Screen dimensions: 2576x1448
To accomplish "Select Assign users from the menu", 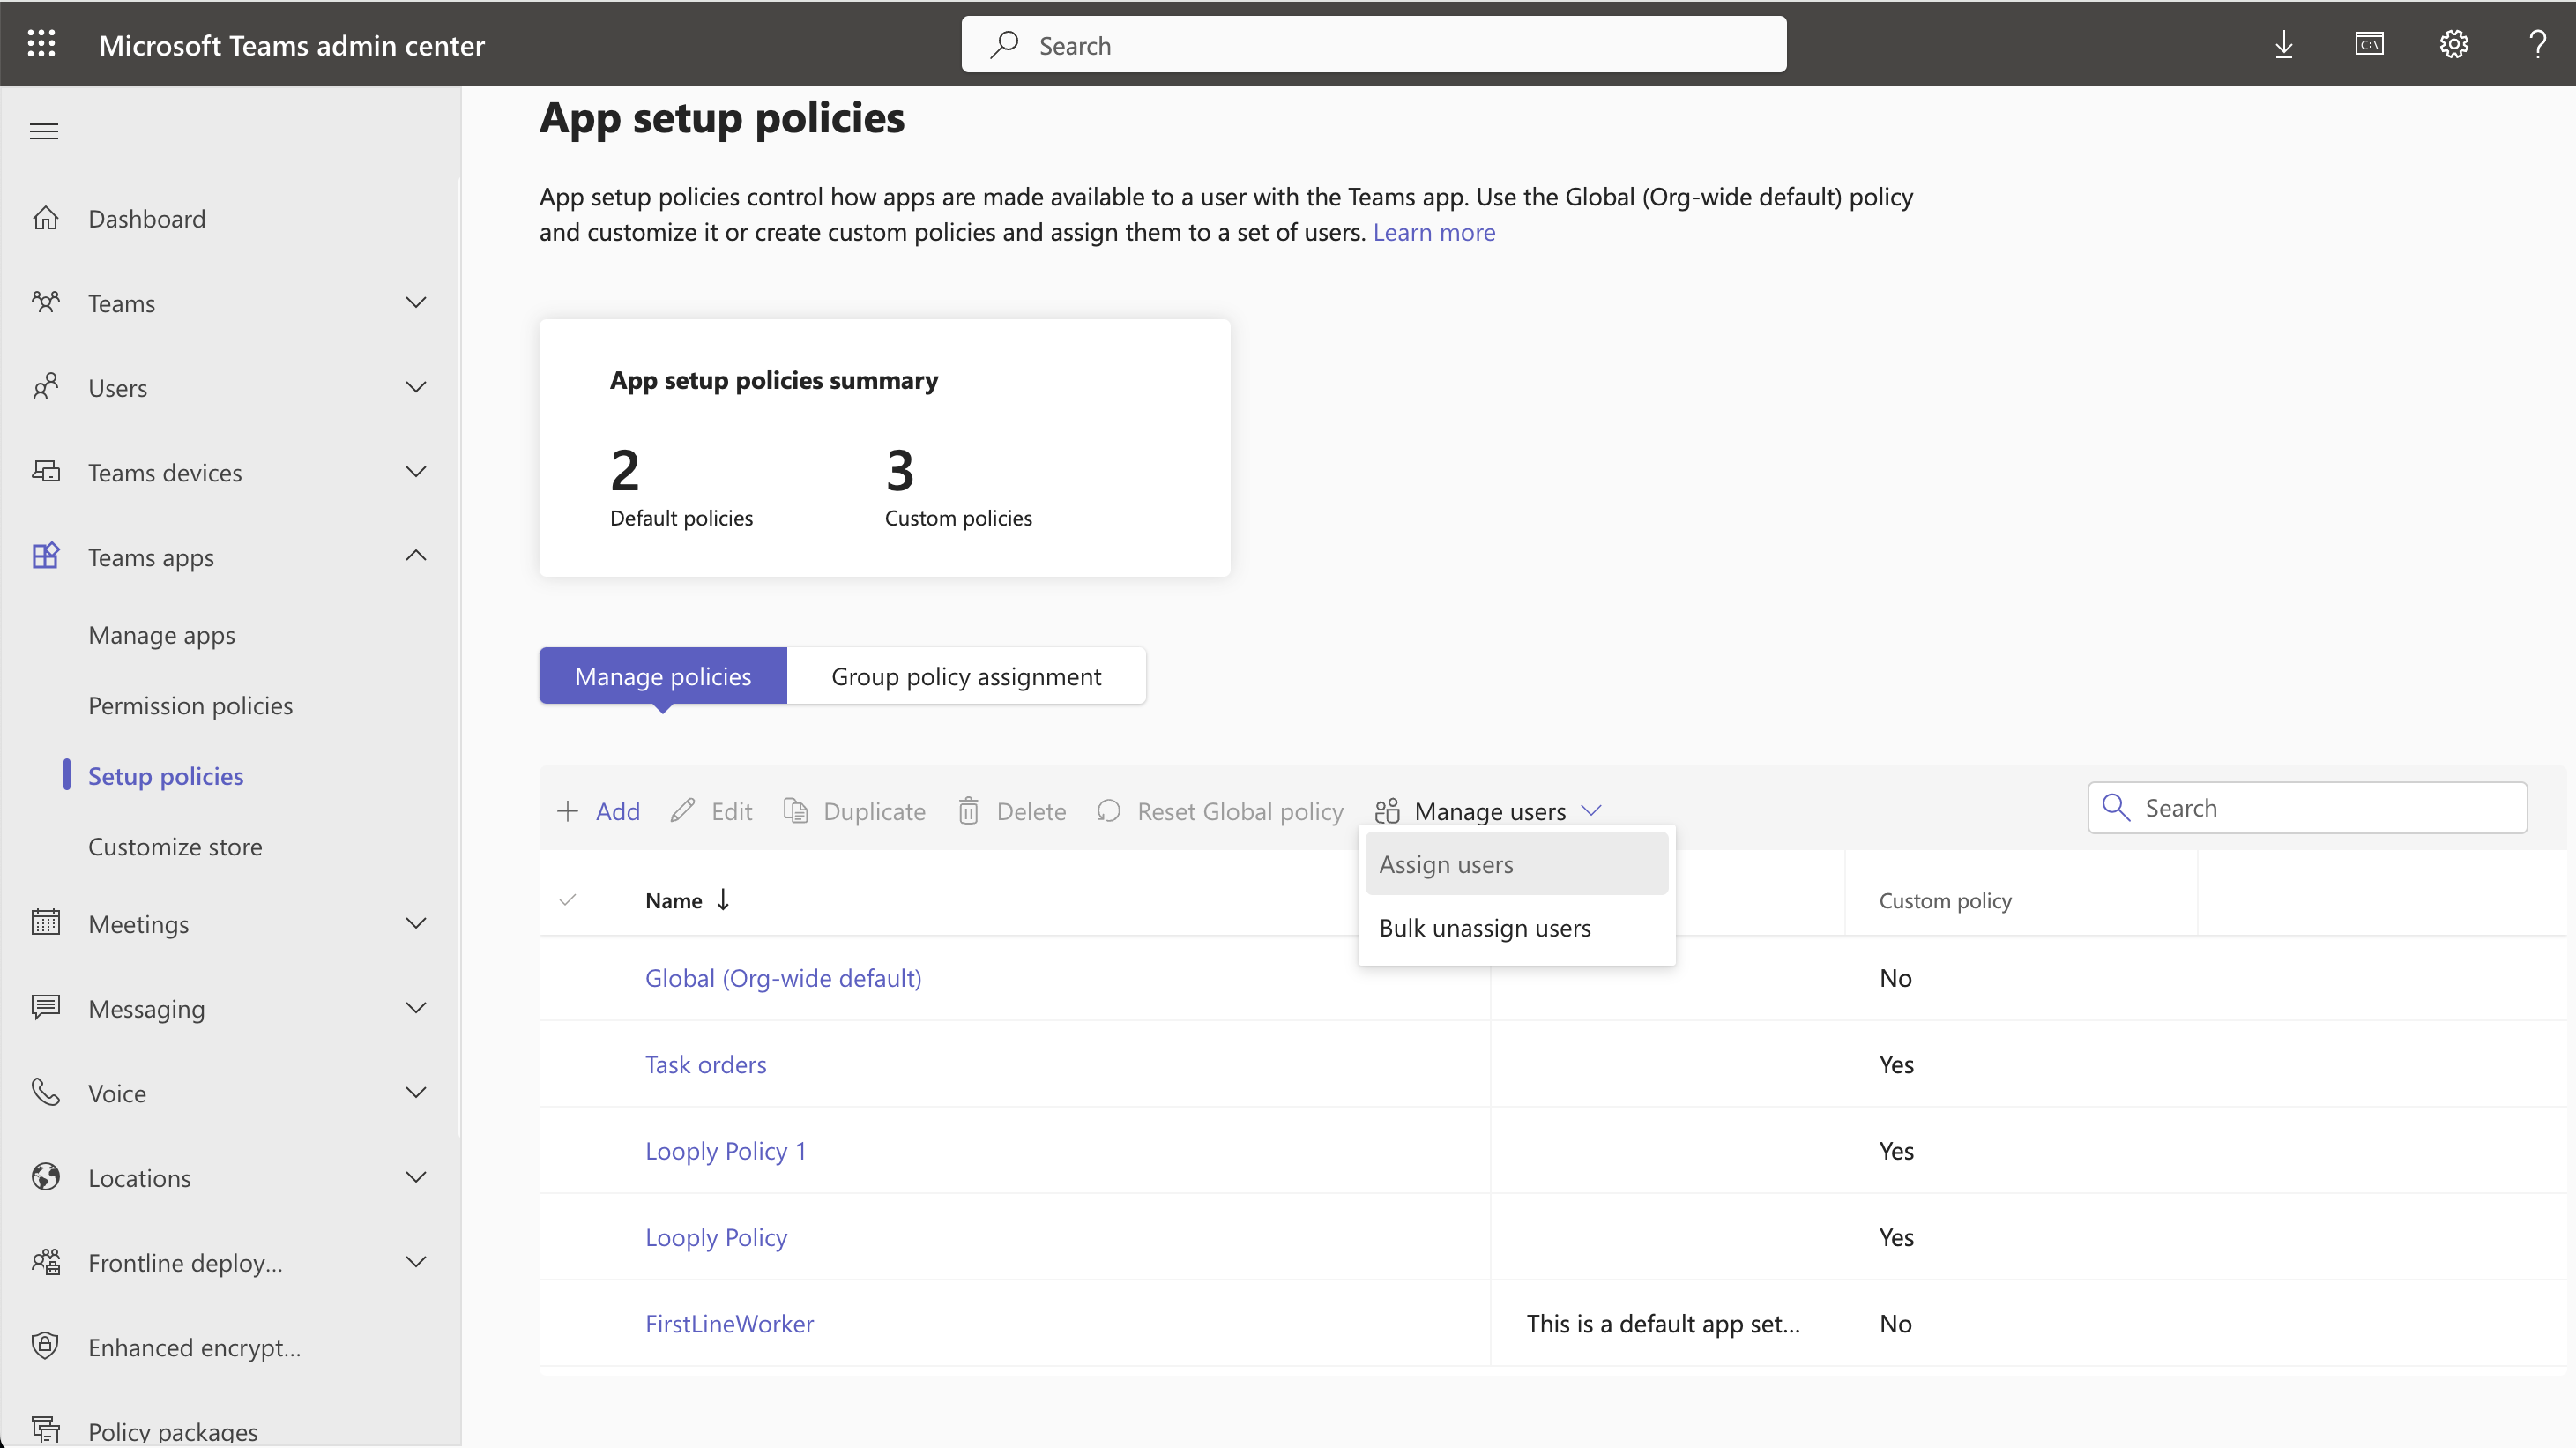I will coord(1446,864).
